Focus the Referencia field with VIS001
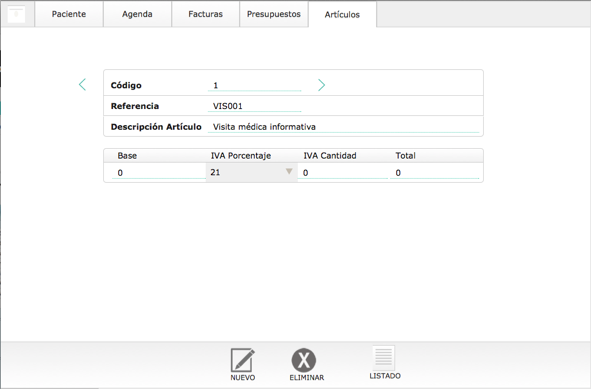Screen dimensions: 591x389 point(254,106)
